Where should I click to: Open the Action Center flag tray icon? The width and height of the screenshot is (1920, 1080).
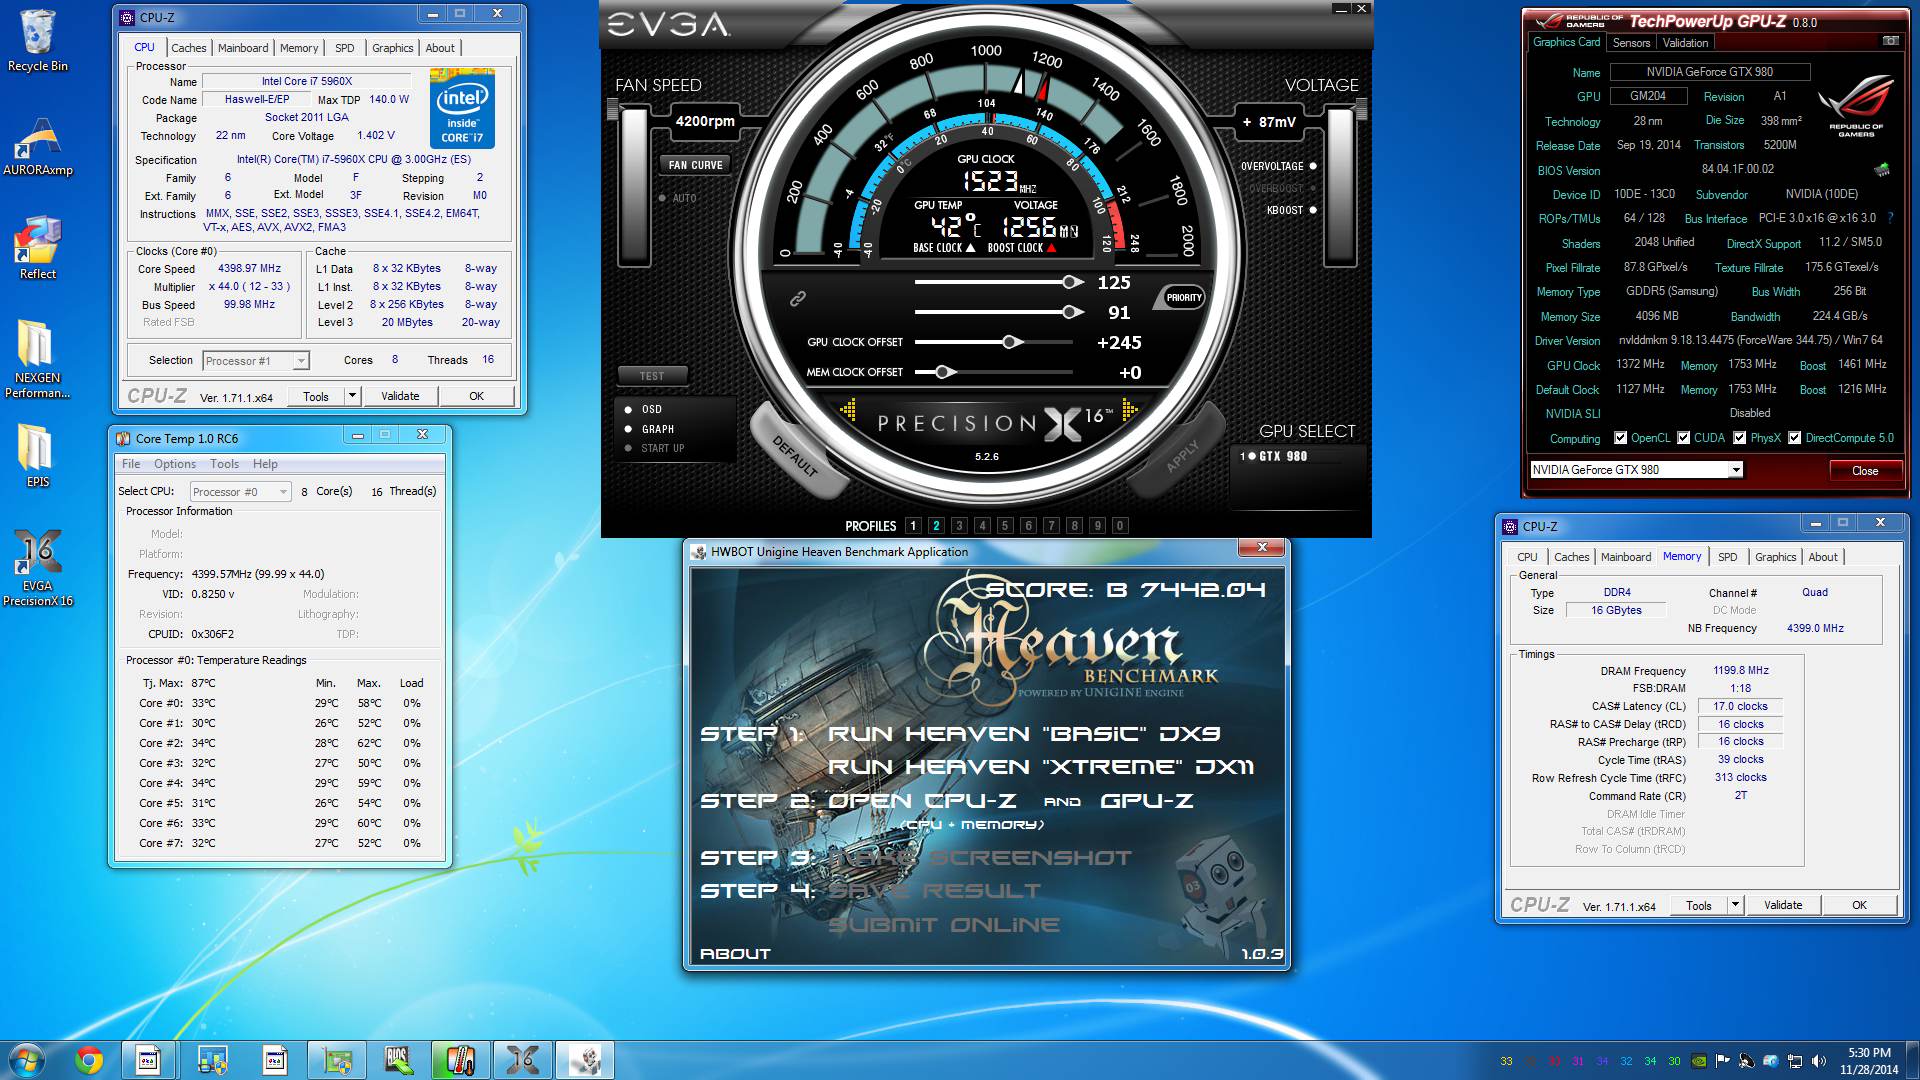click(x=1722, y=1061)
